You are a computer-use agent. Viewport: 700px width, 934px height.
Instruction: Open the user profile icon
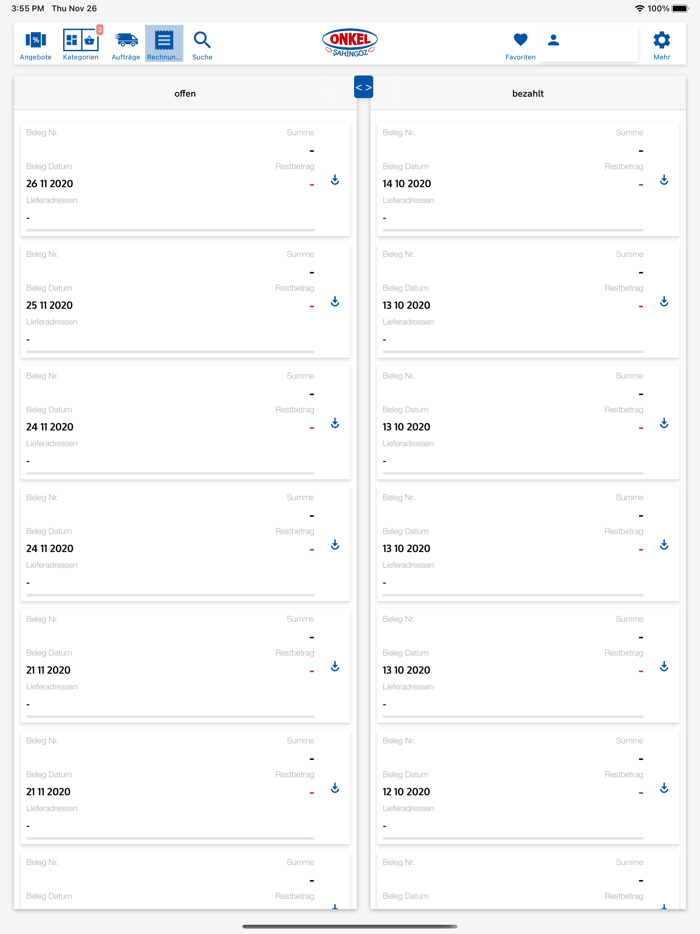pyautogui.click(x=553, y=41)
